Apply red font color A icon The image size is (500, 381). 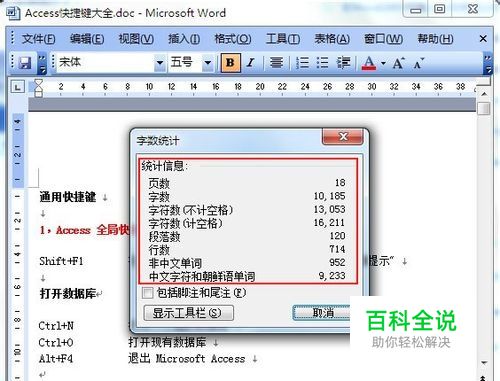click(x=369, y=63)
